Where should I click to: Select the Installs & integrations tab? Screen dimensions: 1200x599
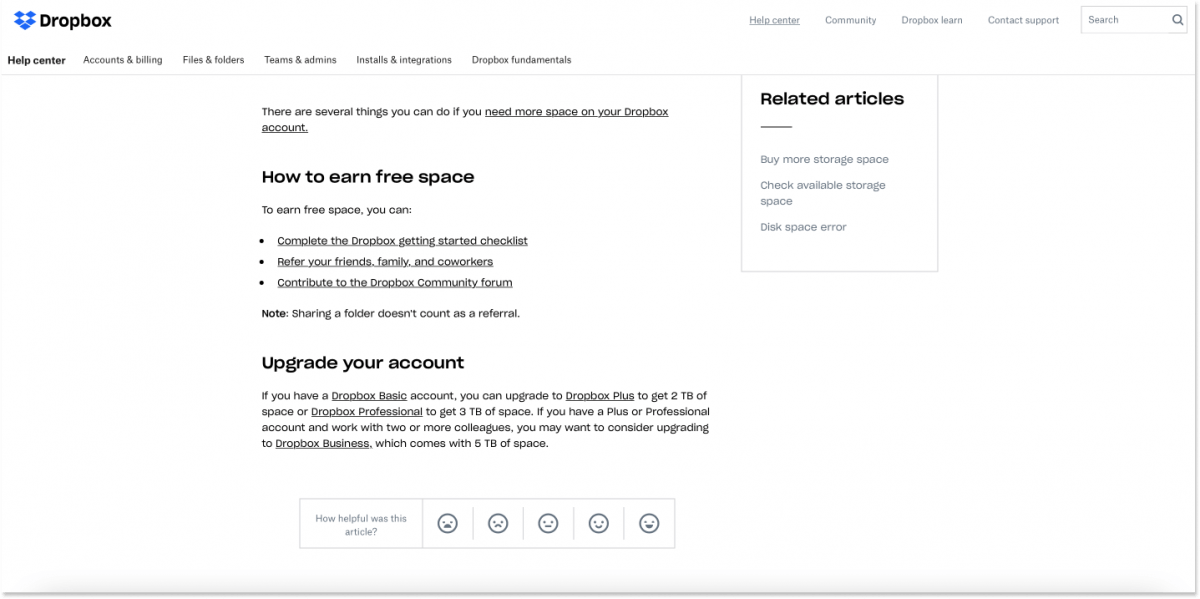403,60
